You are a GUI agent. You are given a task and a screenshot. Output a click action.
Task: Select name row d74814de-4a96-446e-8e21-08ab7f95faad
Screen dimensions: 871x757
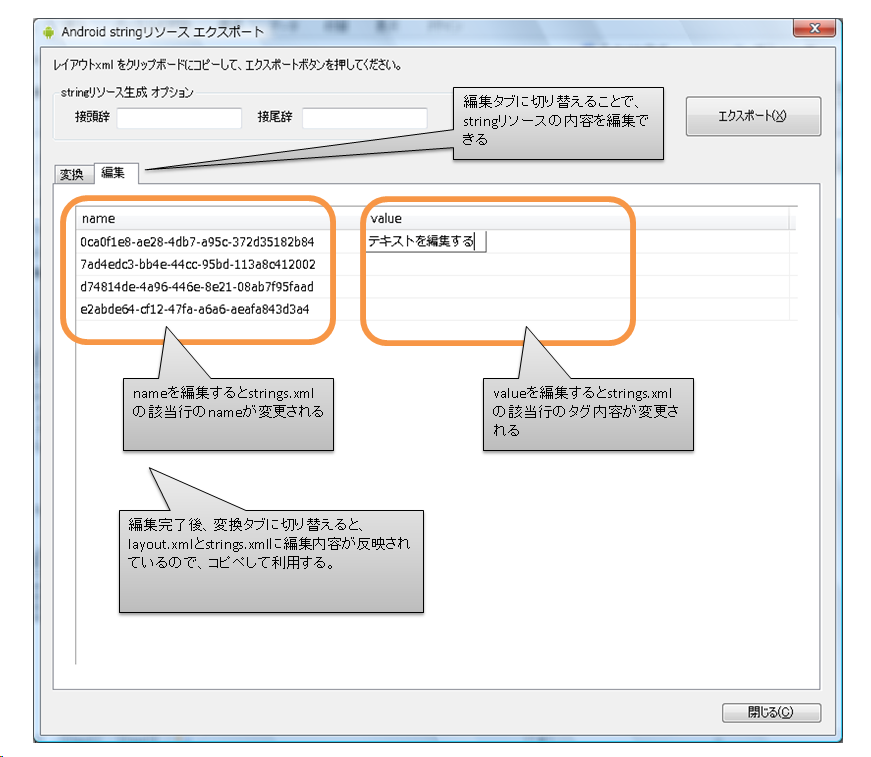point(198,287)
